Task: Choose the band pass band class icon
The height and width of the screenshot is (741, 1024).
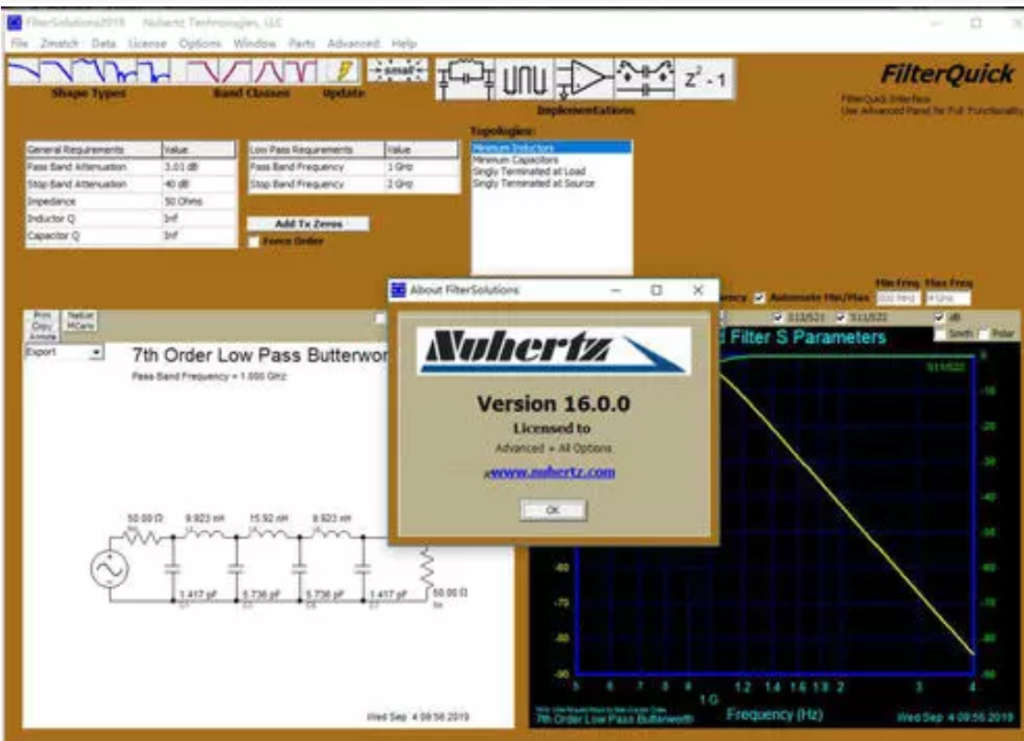Action: [268, 71]
